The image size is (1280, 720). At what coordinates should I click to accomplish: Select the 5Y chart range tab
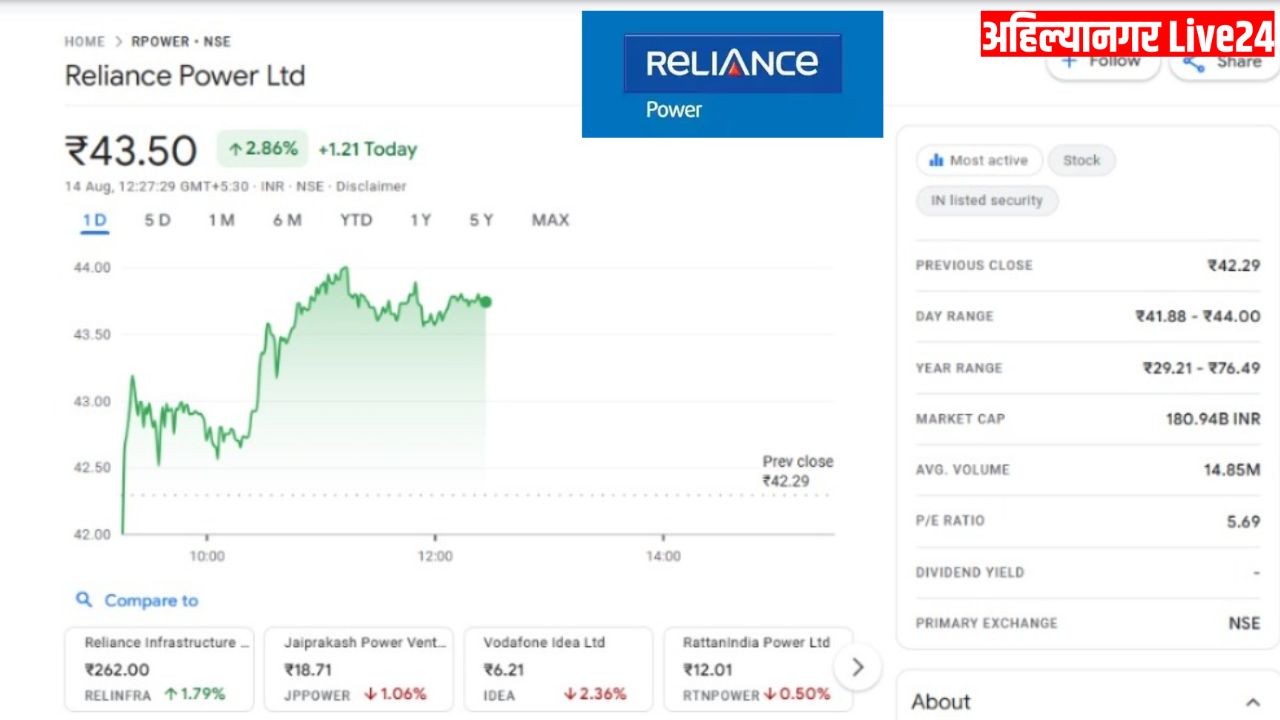click(481, 220)
